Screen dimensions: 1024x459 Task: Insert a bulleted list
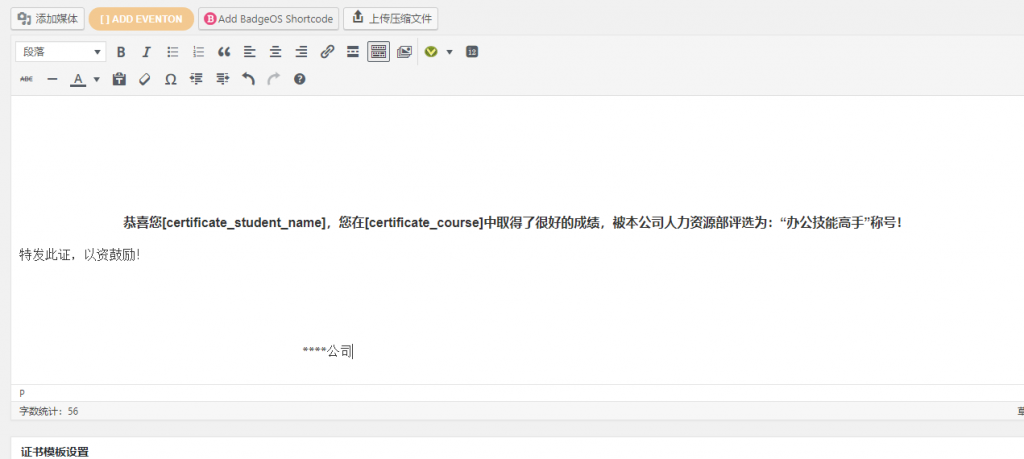click(172, 52)
